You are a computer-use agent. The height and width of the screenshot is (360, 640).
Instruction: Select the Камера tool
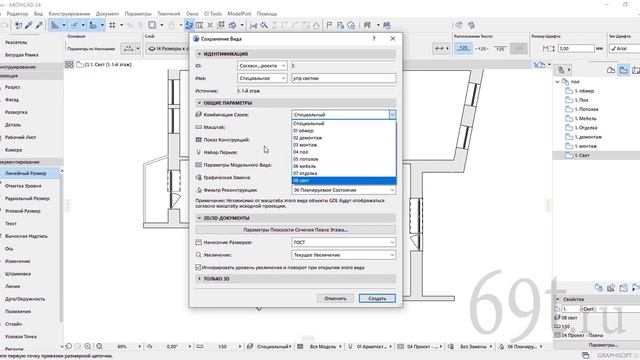[13, 150]
